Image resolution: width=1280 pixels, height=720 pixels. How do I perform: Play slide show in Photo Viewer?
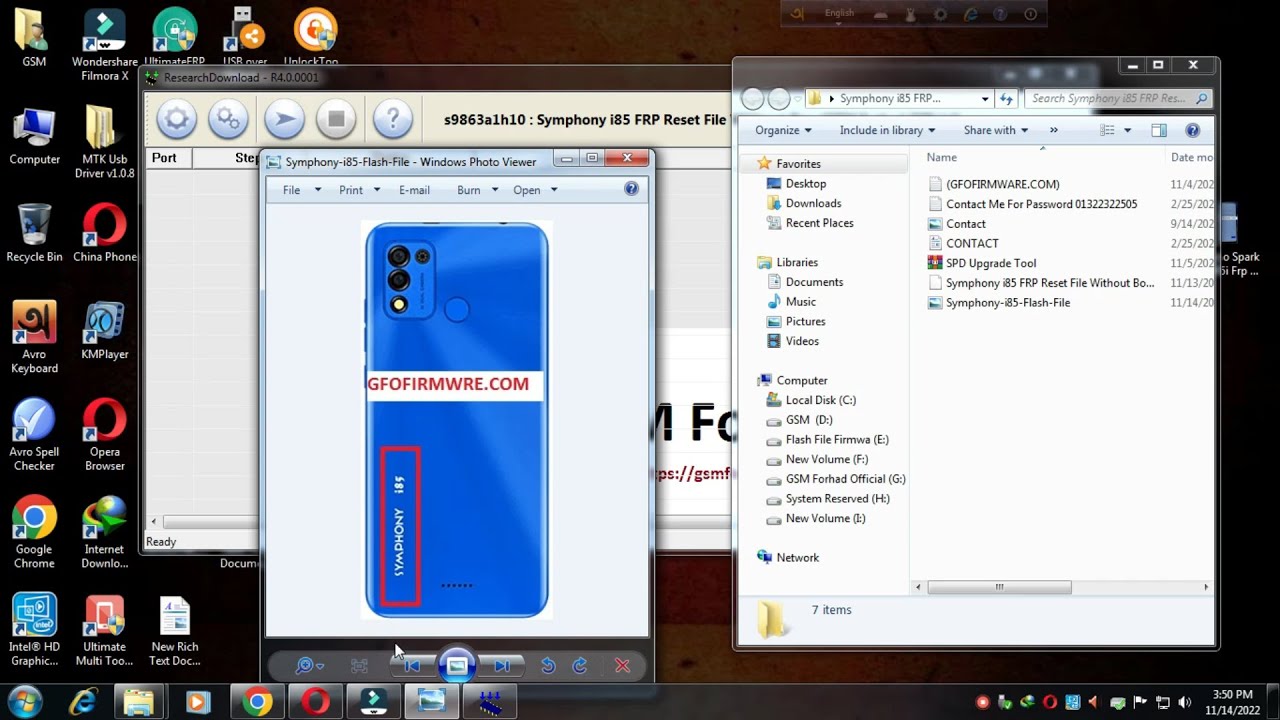(x=457, y=665)
